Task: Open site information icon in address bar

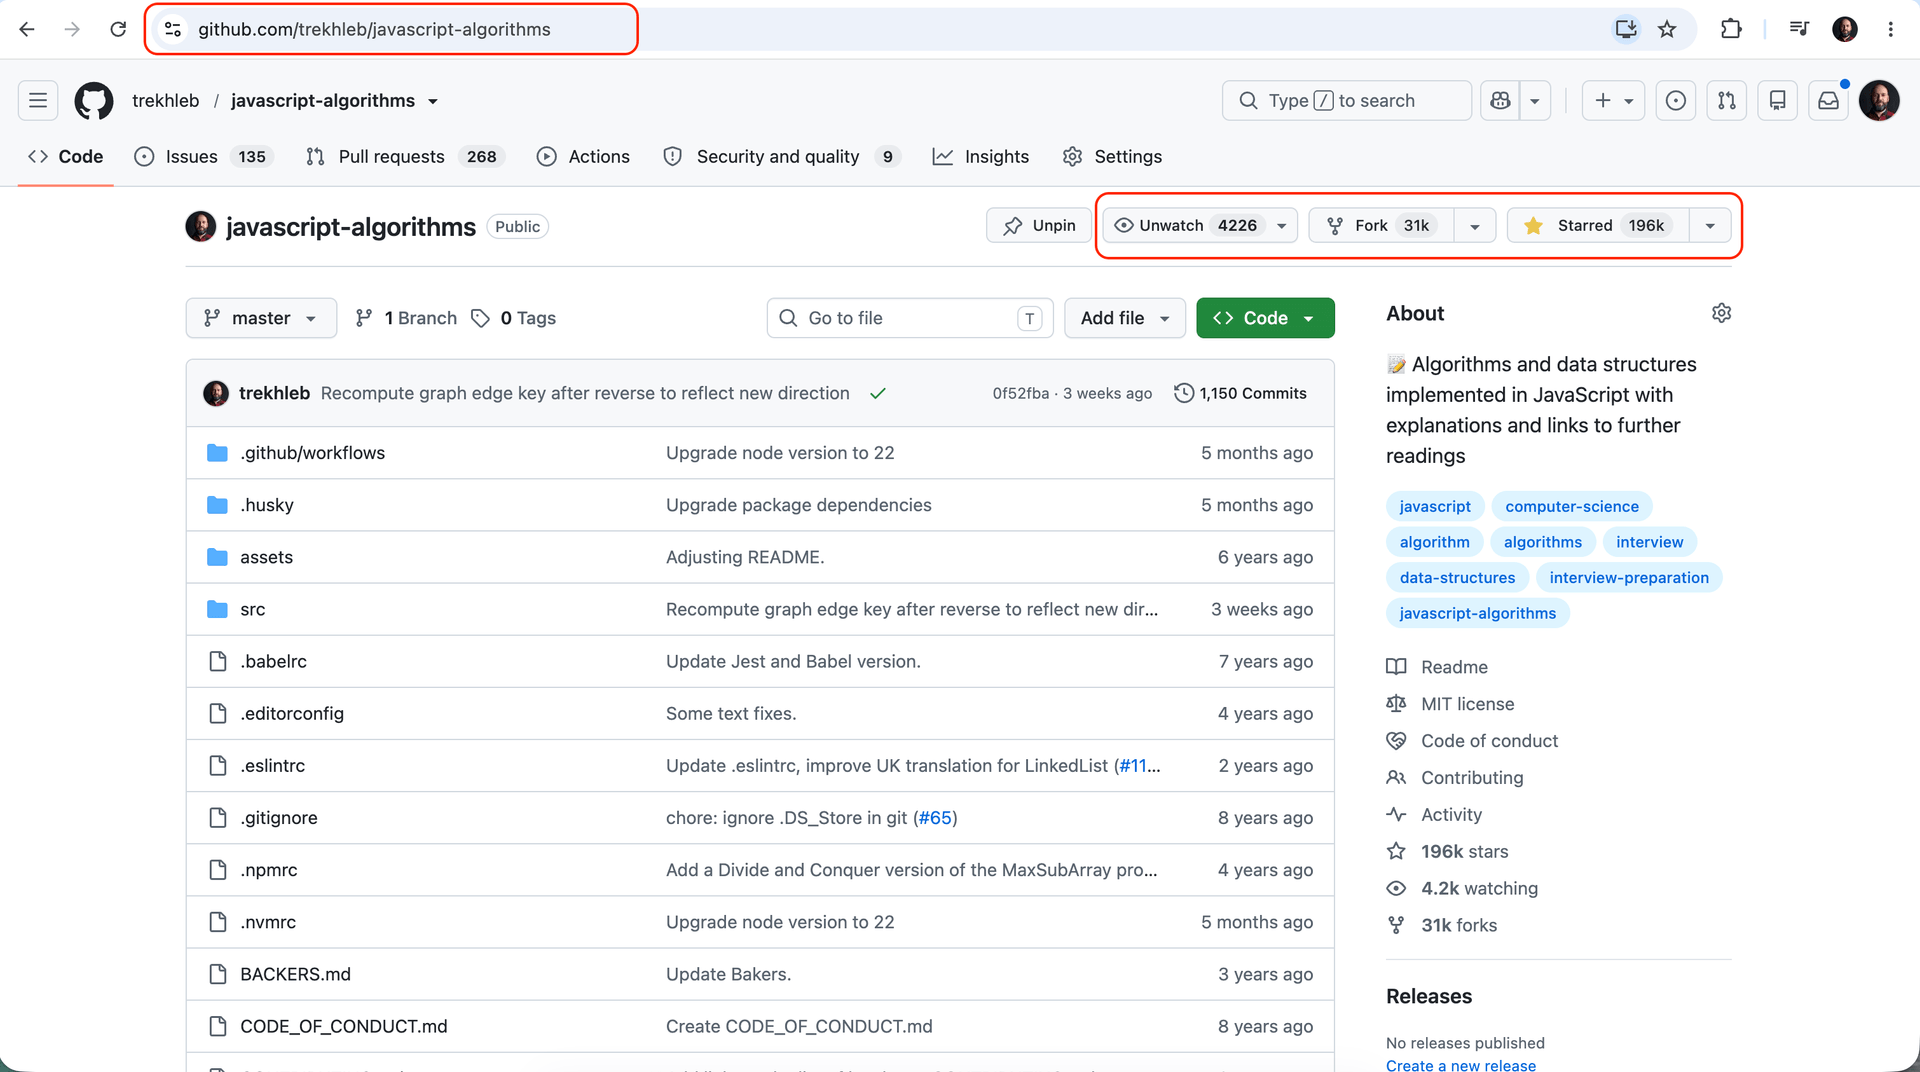Action: tap(173, 29)
